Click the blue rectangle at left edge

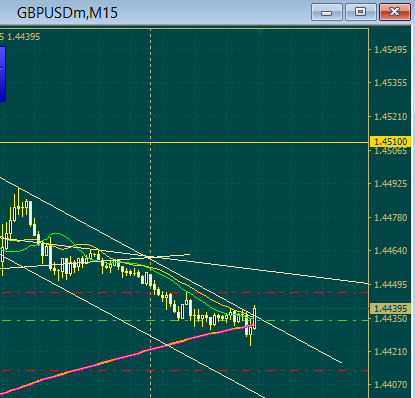click(x=3, y=74)
